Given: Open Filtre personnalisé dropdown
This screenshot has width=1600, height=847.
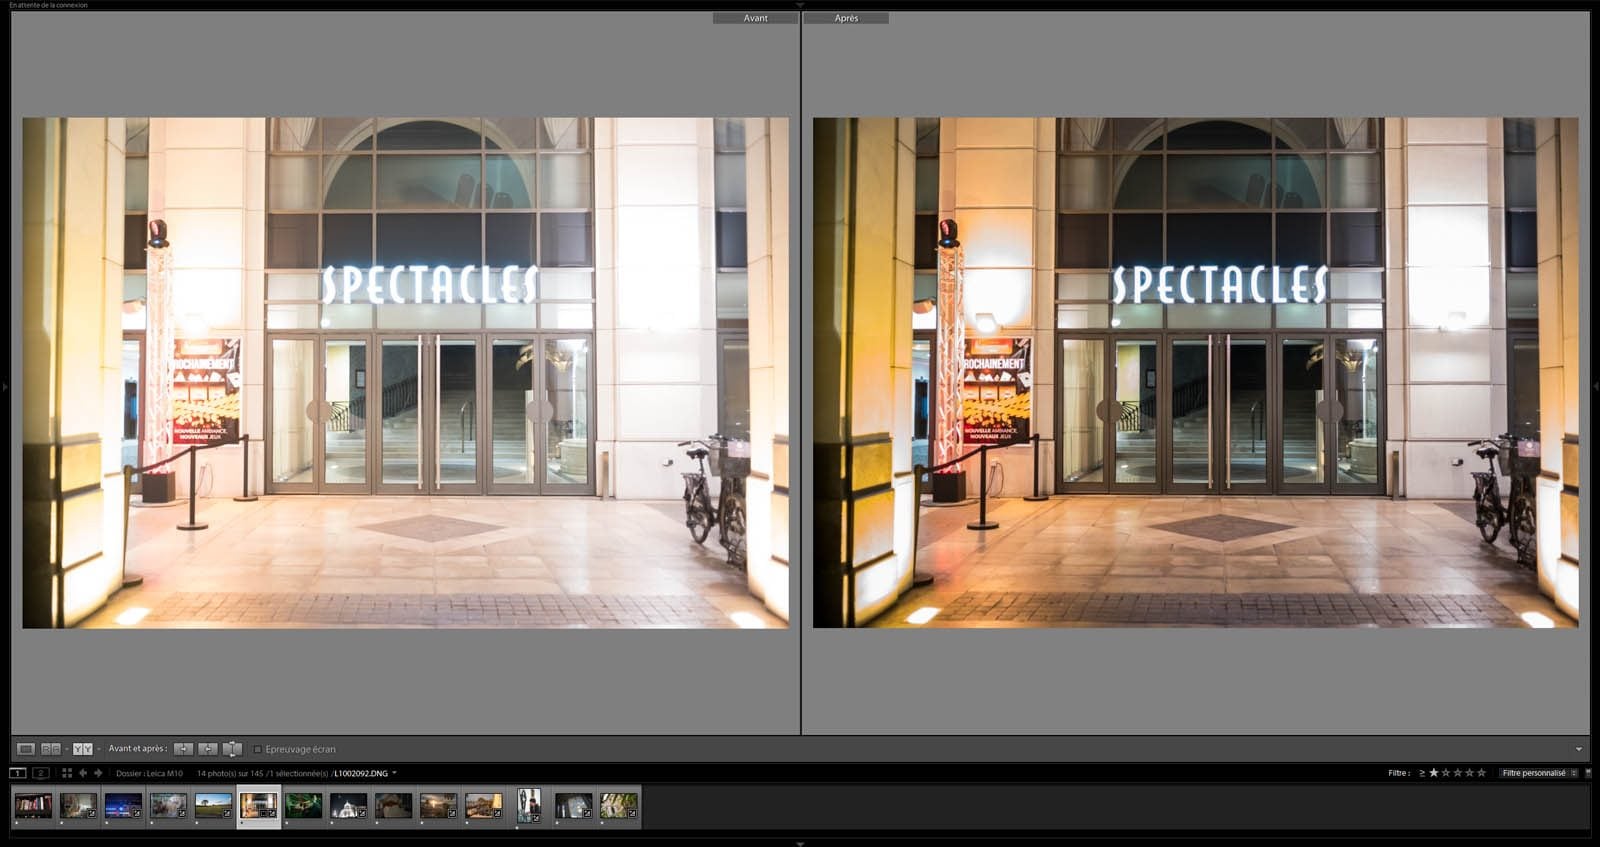Looking at the screenshot, I should click(1538, 773).
